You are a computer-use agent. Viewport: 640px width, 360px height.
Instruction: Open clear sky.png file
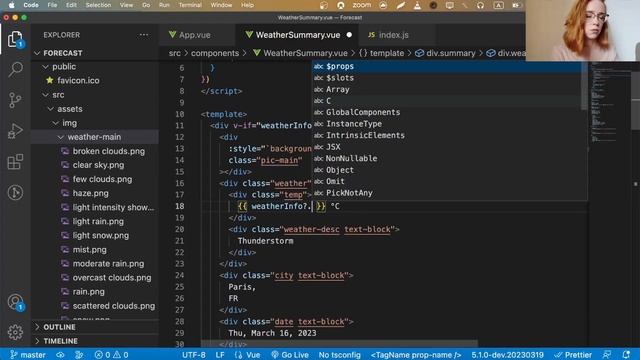coord(95,165)
